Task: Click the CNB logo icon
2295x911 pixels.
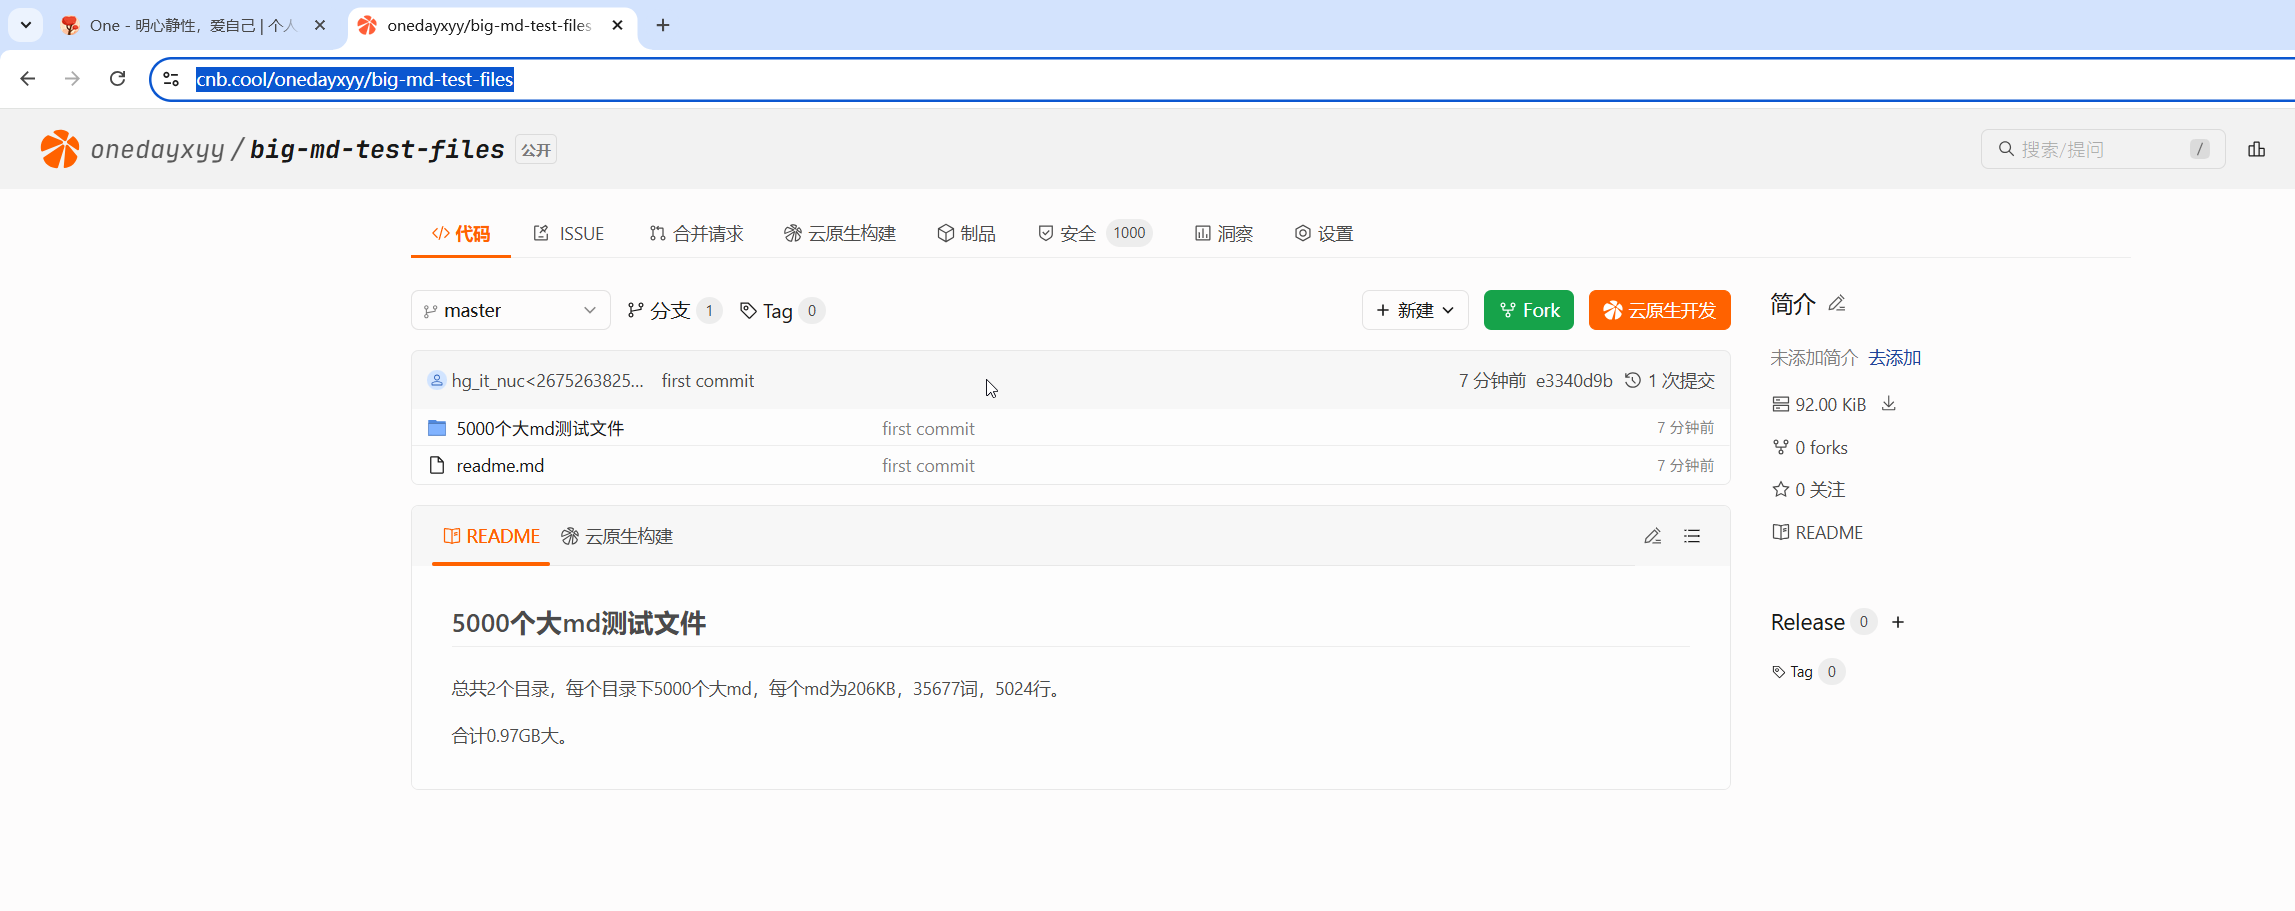Action: pyautogui.click(x=60, y=149)
